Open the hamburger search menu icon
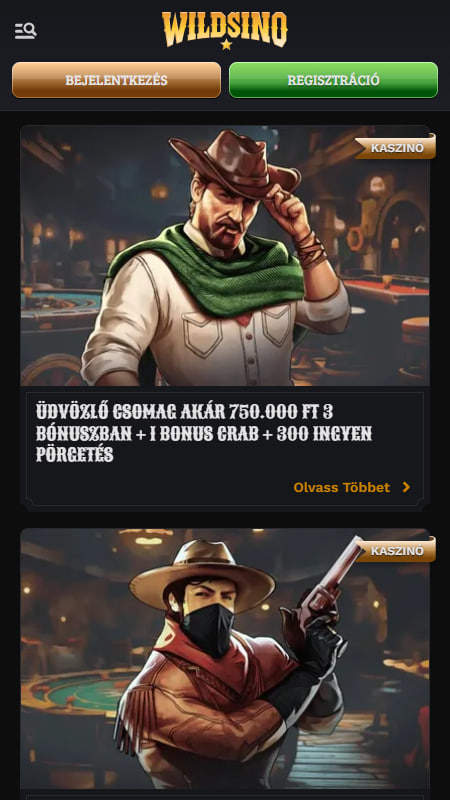Image resolution: width=450 pixels, height=800 pixels. (26, 31)
